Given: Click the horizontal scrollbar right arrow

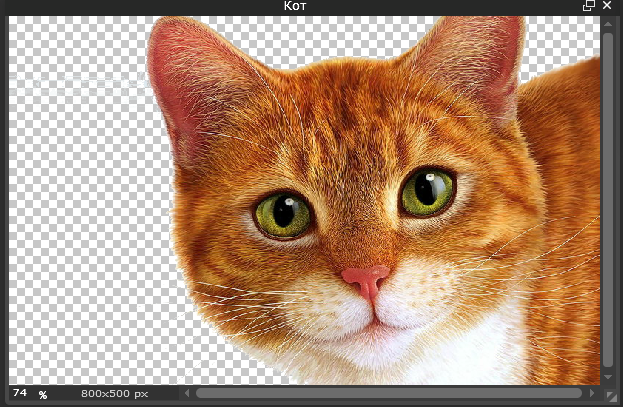Looking at the screenshot, I should pos(592,393).
